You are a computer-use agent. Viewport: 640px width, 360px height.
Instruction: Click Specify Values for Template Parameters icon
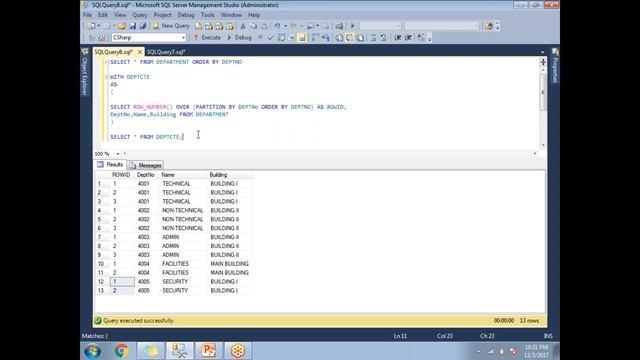421,38
